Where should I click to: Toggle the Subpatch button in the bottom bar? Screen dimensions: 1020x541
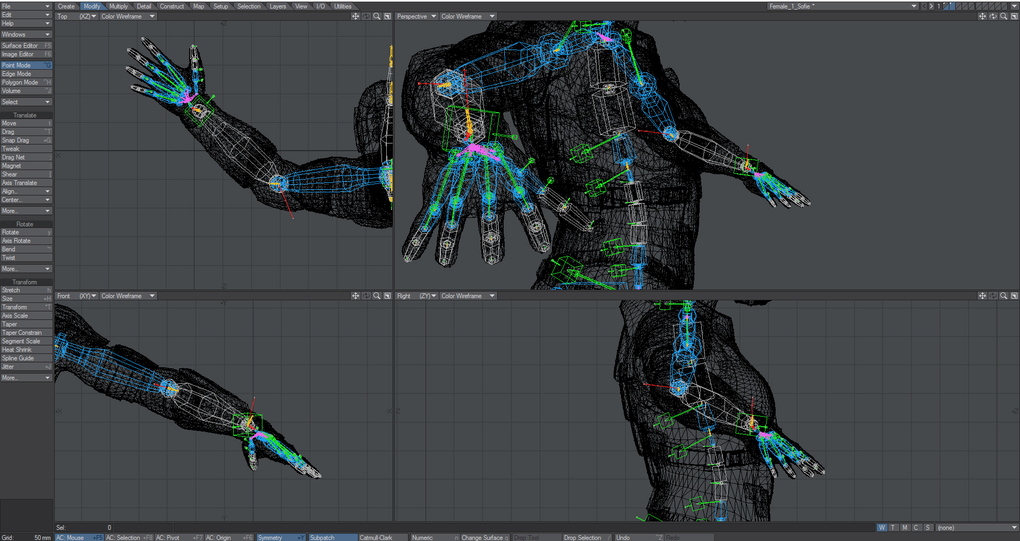331,537
